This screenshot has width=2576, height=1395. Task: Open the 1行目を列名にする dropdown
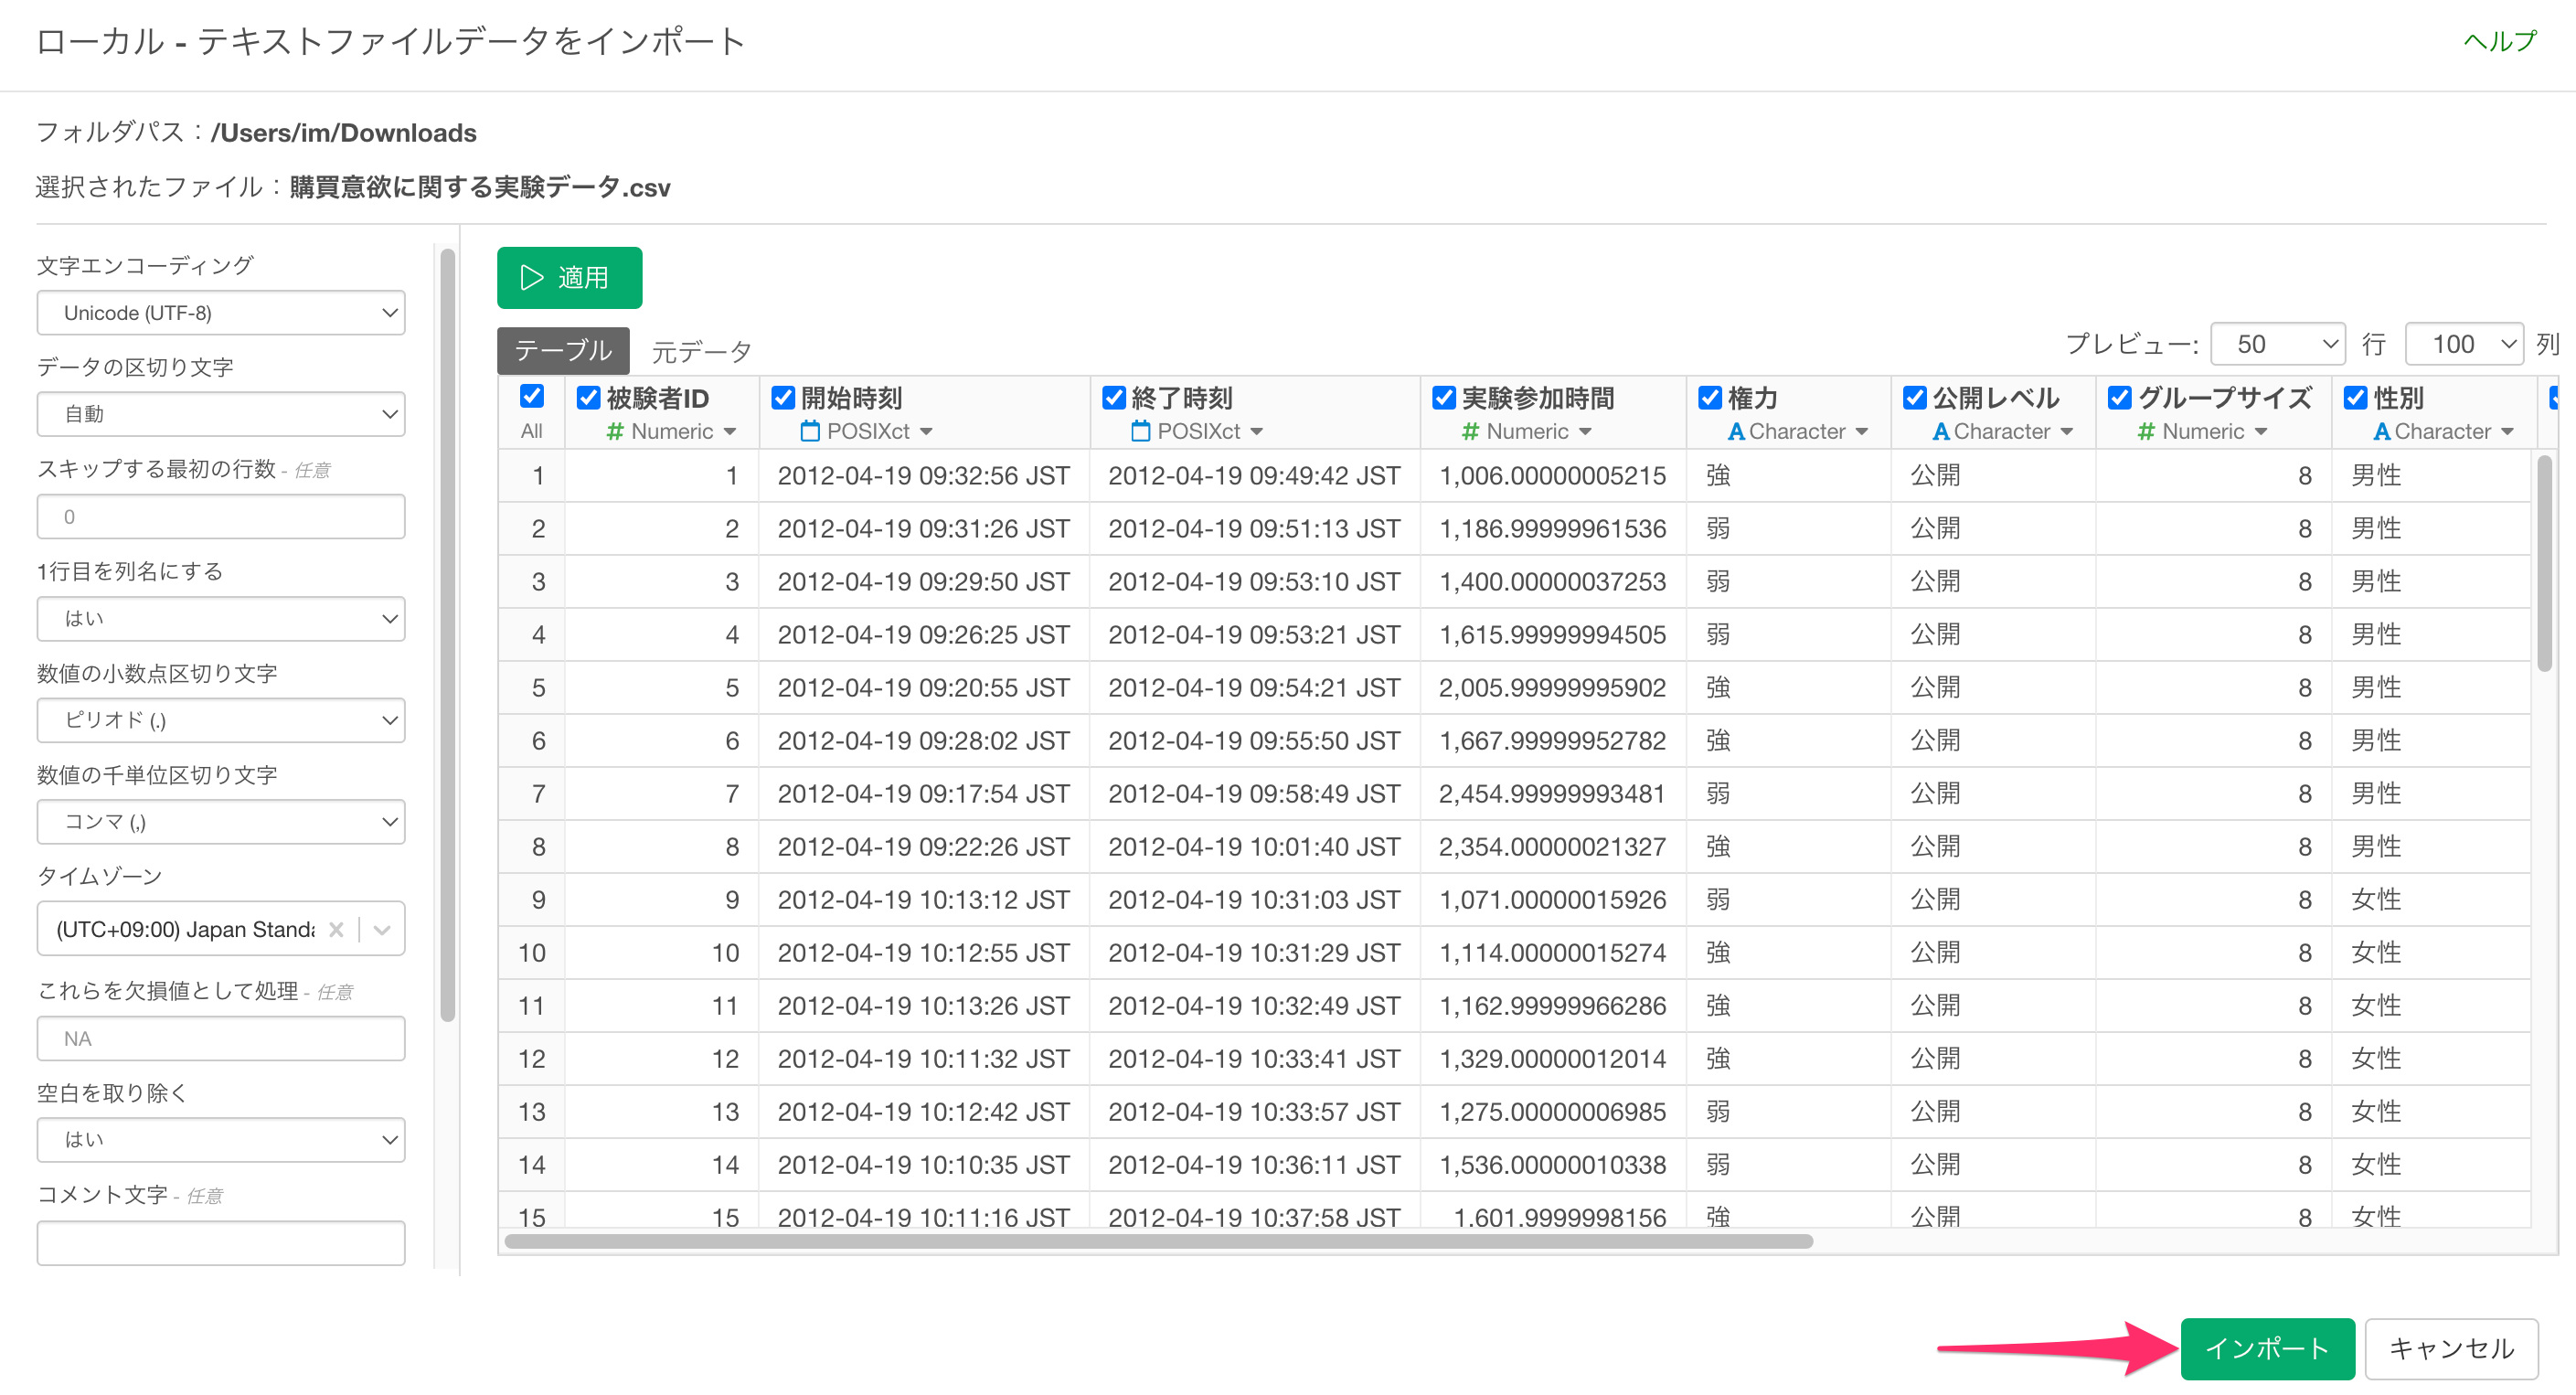click(x=221, y=619)
